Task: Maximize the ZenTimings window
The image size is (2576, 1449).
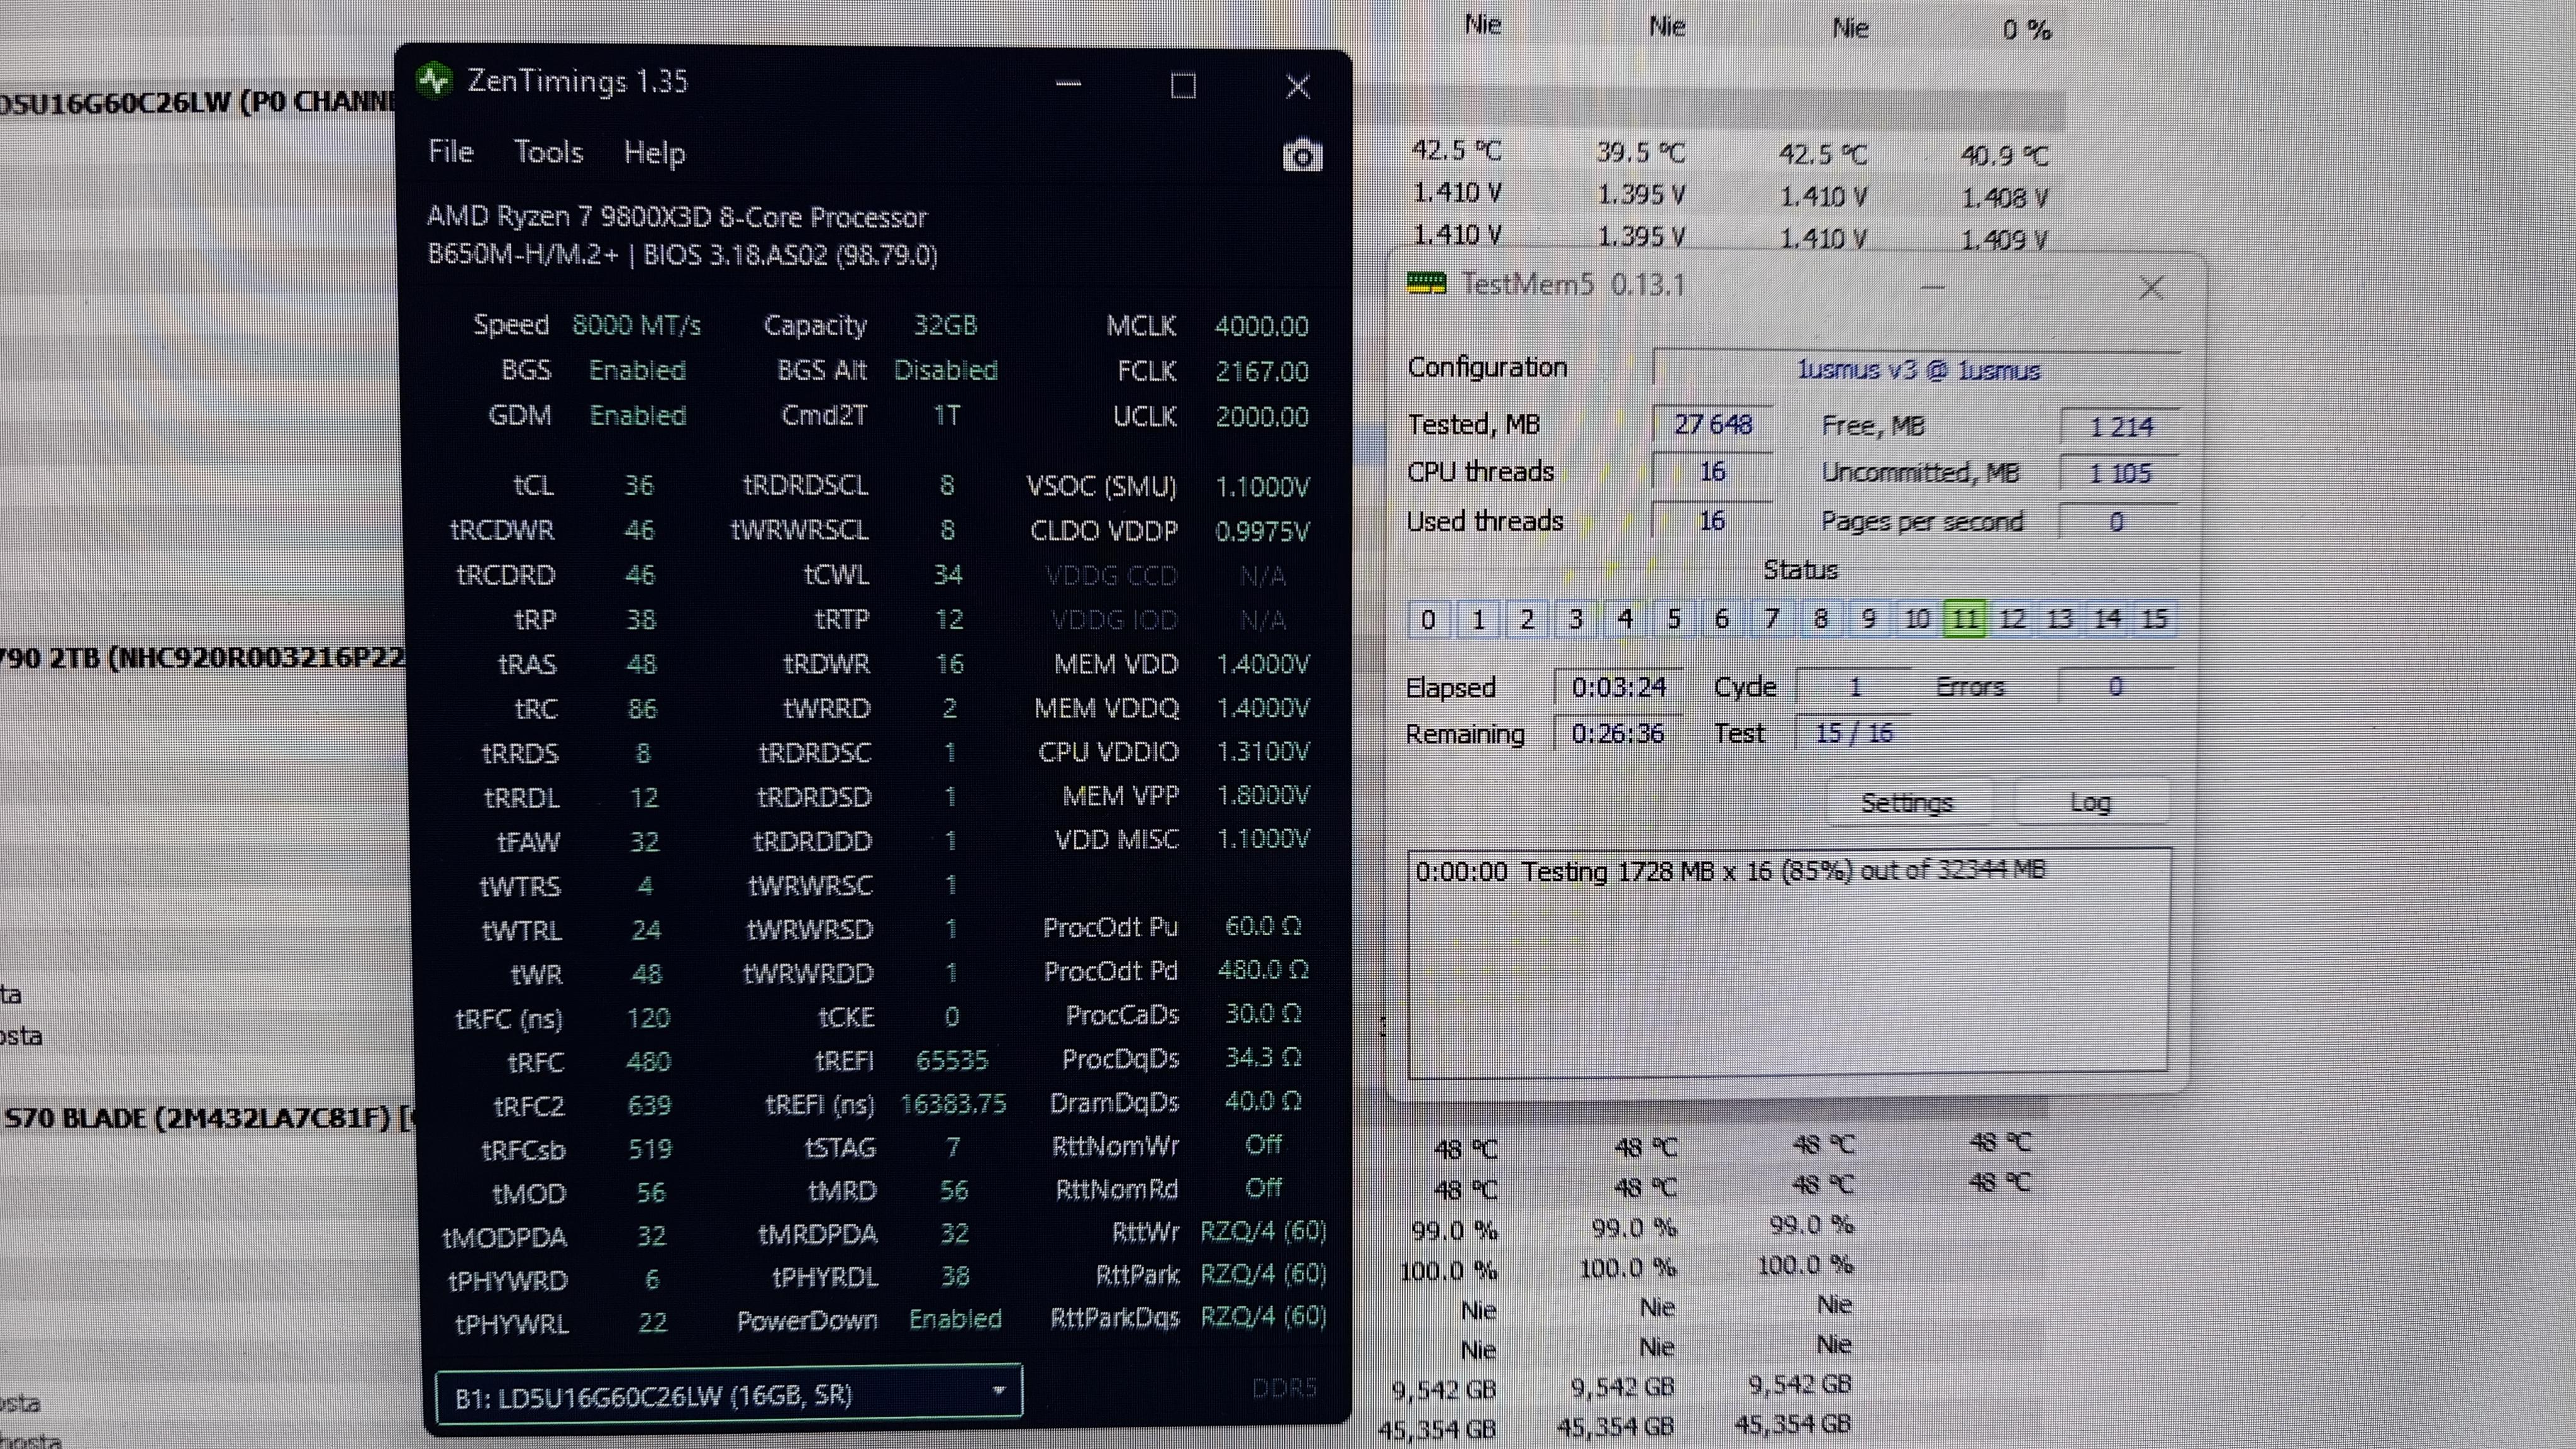Action: coord(1183,87)
